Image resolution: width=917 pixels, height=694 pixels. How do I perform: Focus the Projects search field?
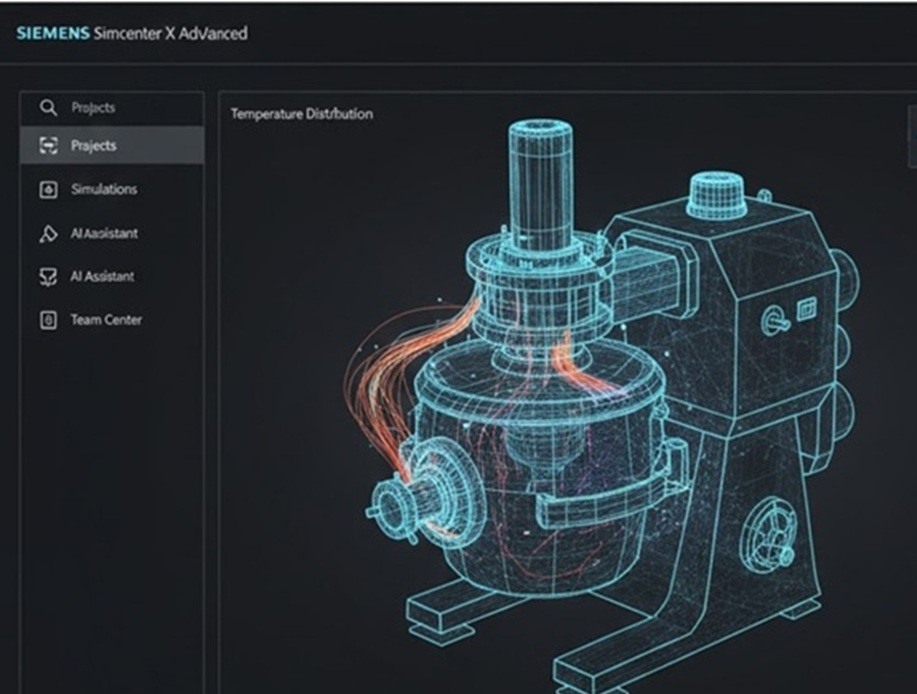120,108
